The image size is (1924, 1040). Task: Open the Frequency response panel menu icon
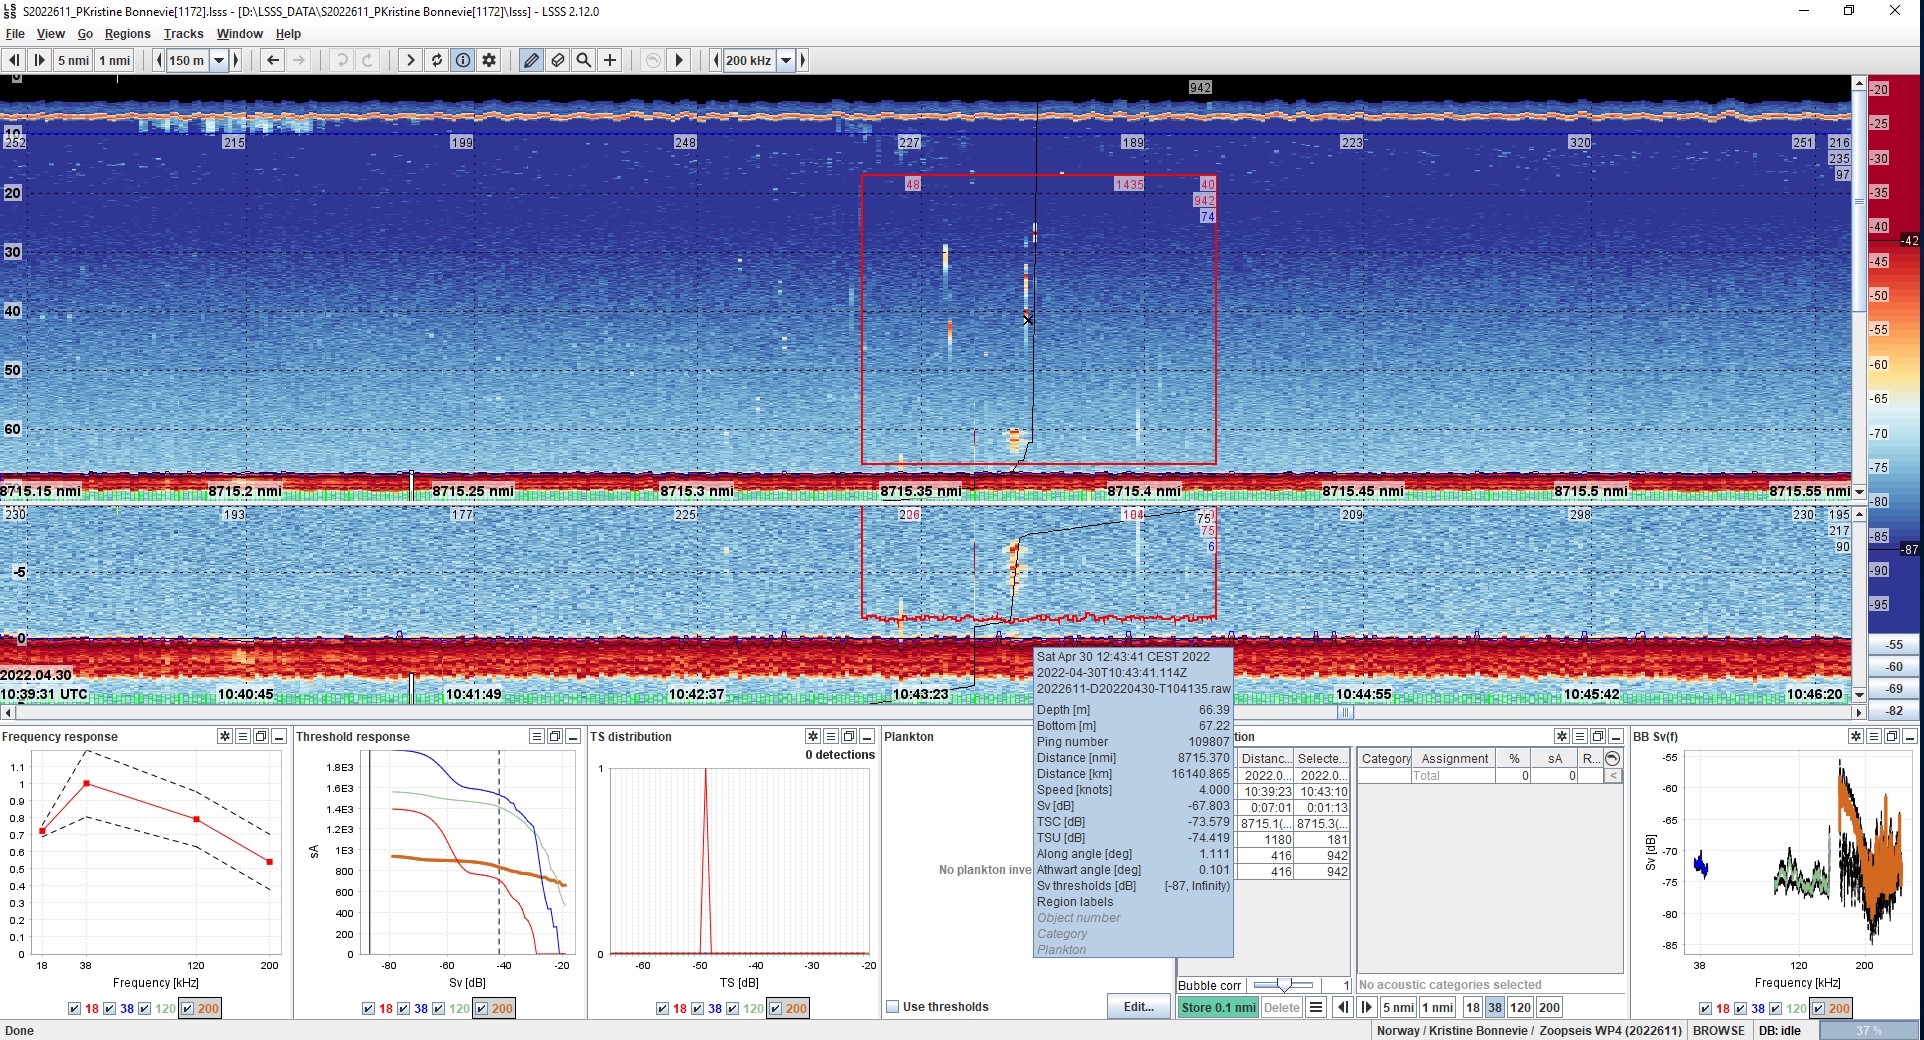pyautogui.click(x=241, y=737)
